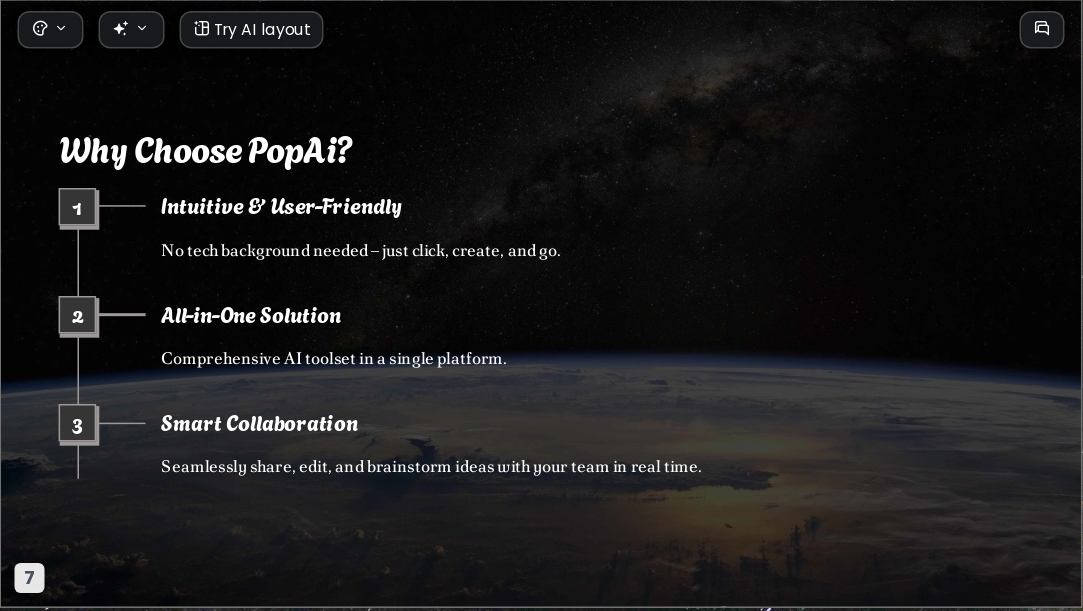Open the theme palette dropdown
Image resolution: width=1083 pixels, height=611 pixels.
coord(50,30)
